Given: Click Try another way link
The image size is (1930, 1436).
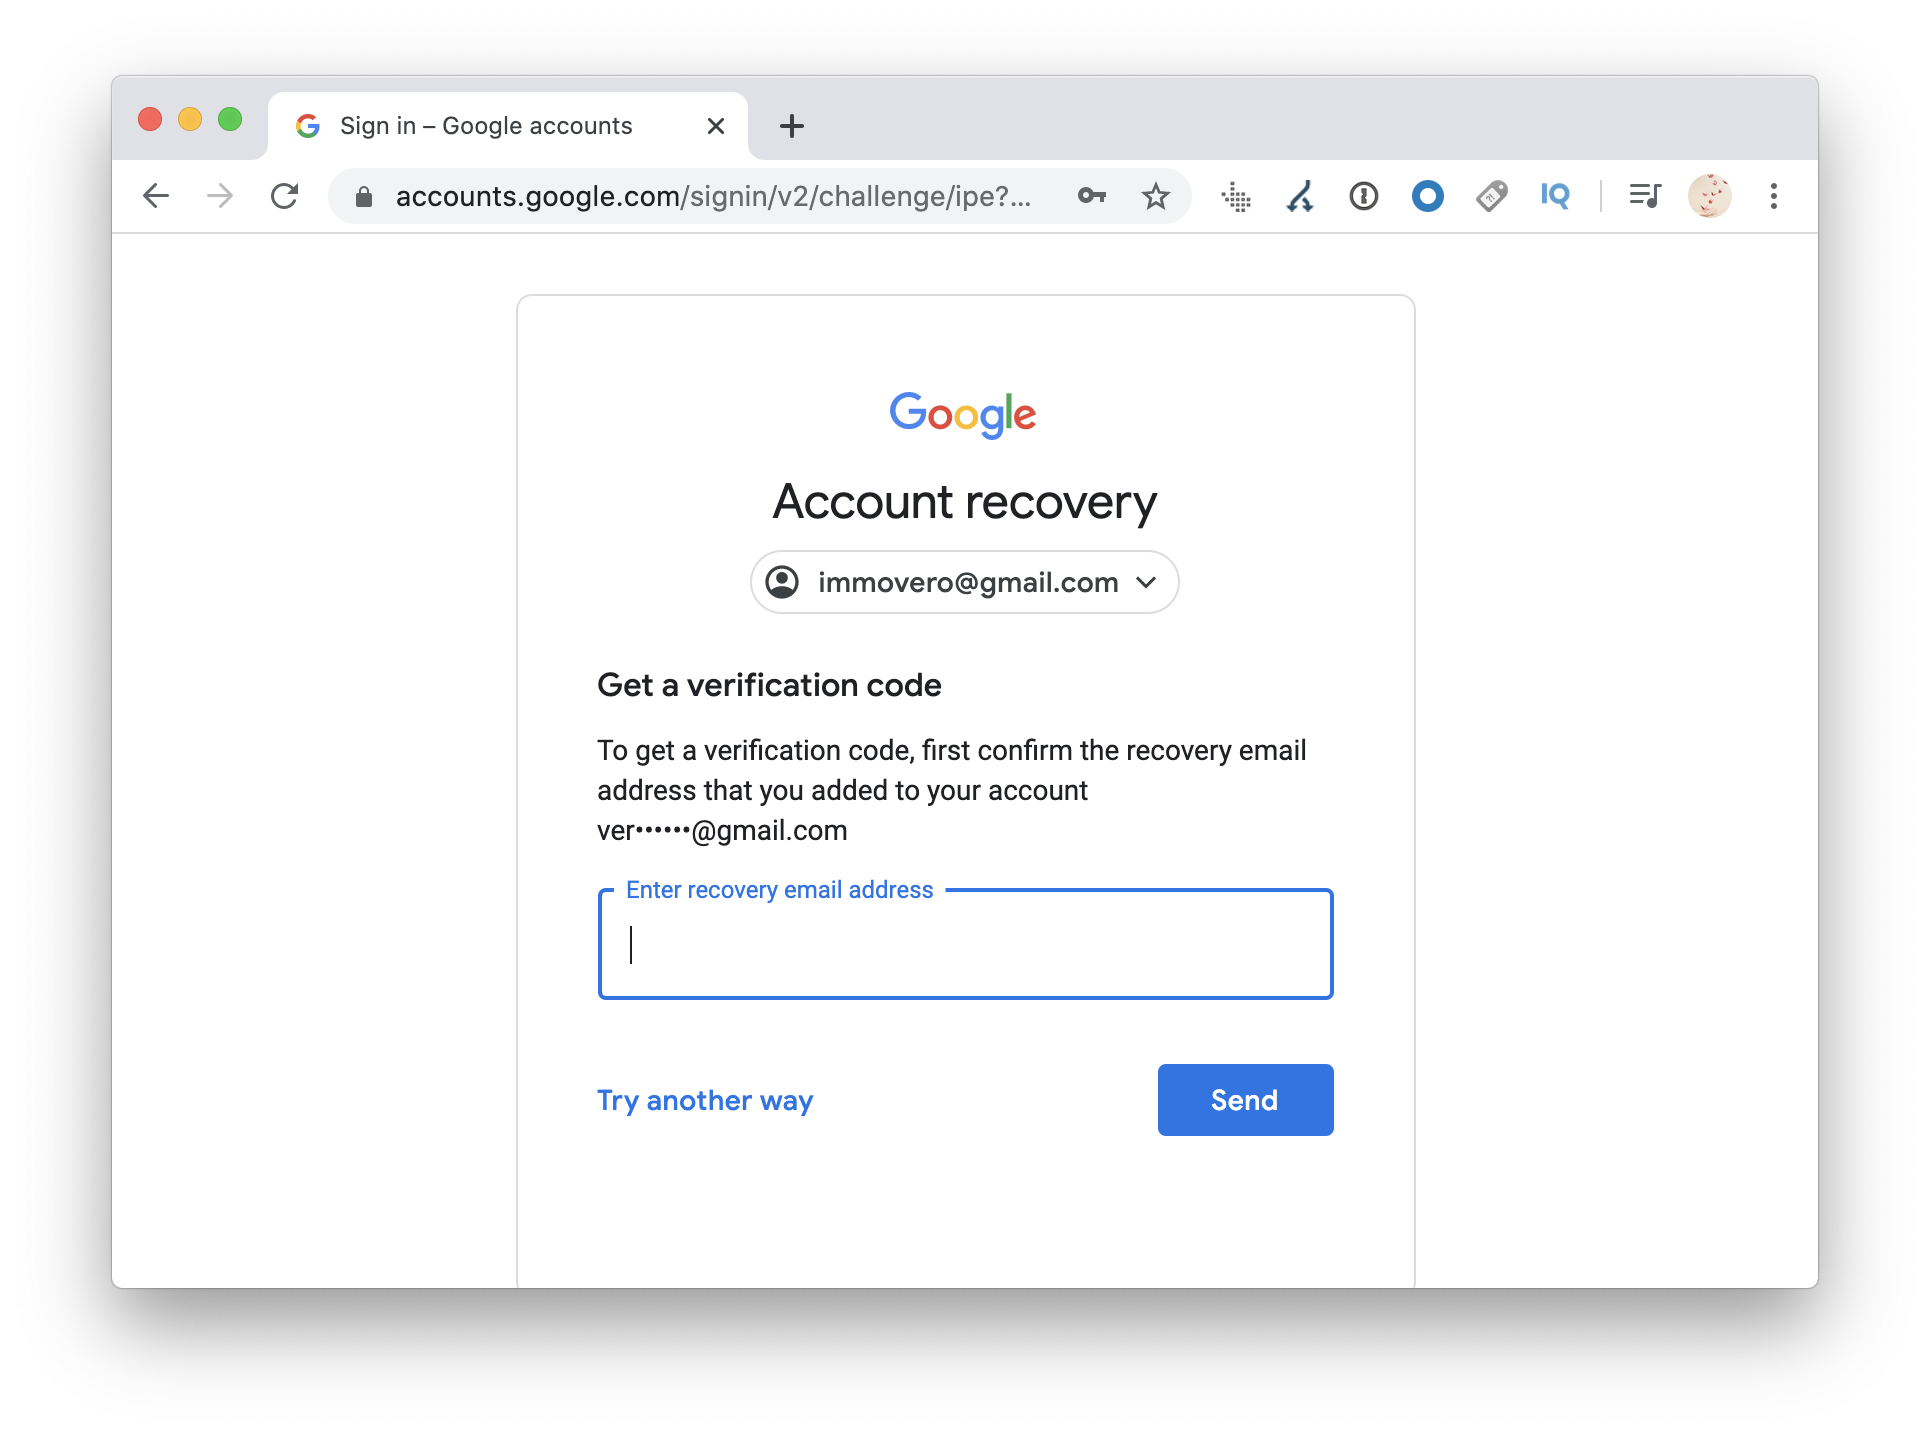Looking at the screenshot, I should [704, 1100].
